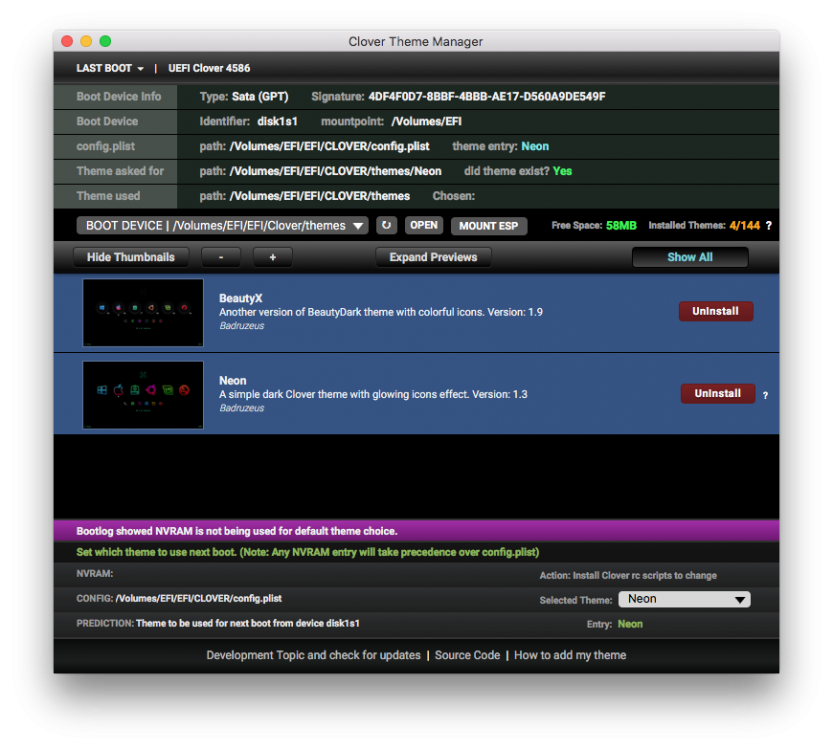
Task: Toggle Hide Thumbnails
Action: (x=131, y=257)
